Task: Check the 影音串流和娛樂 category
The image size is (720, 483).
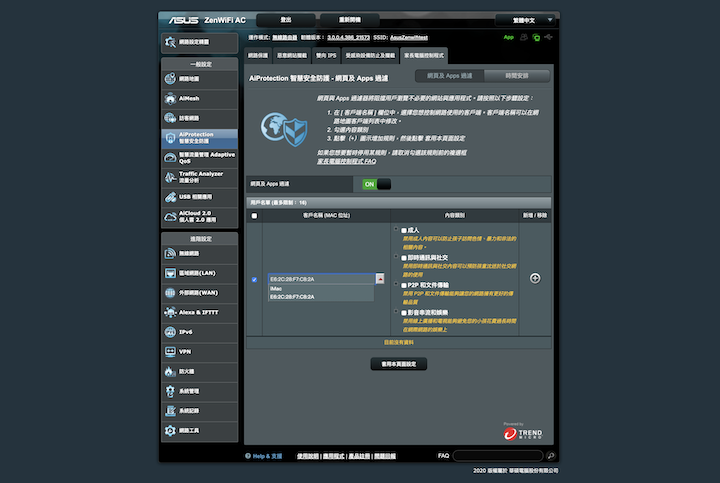Action: pos(404,313)
